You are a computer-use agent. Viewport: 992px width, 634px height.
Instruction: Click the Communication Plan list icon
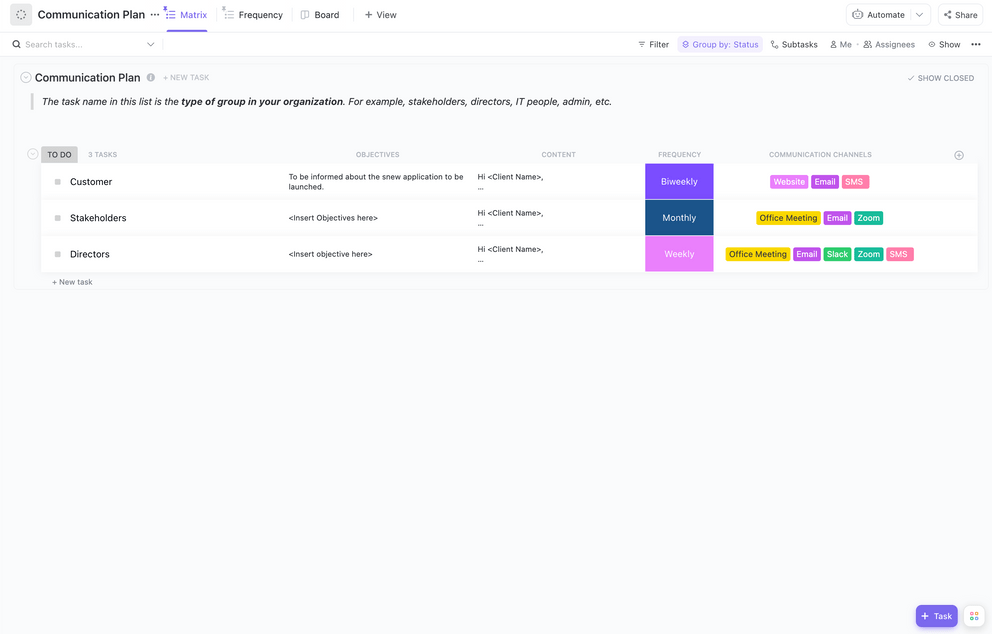tap(21, 15)
